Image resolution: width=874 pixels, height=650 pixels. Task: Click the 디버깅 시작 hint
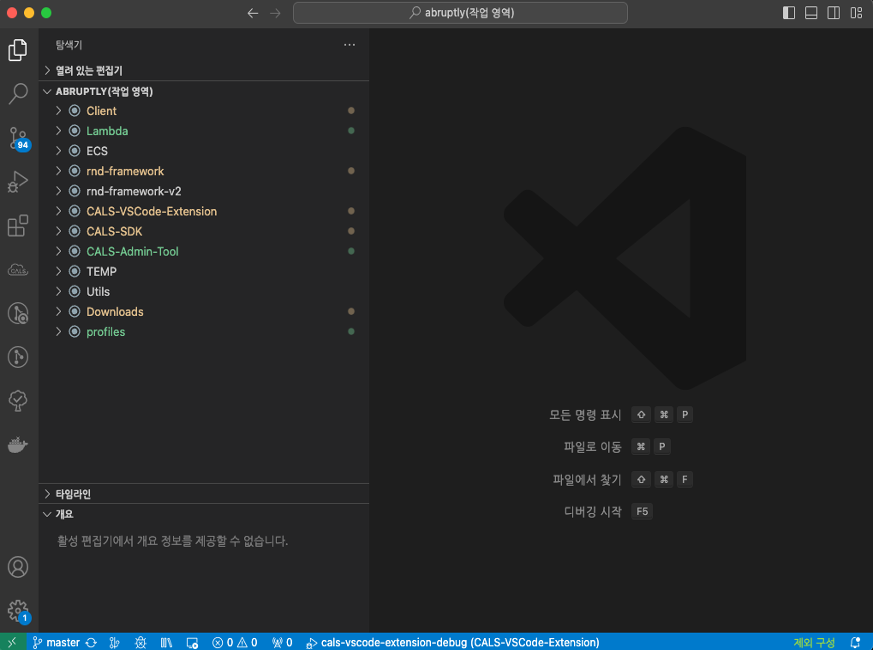(x=592, y=511)
